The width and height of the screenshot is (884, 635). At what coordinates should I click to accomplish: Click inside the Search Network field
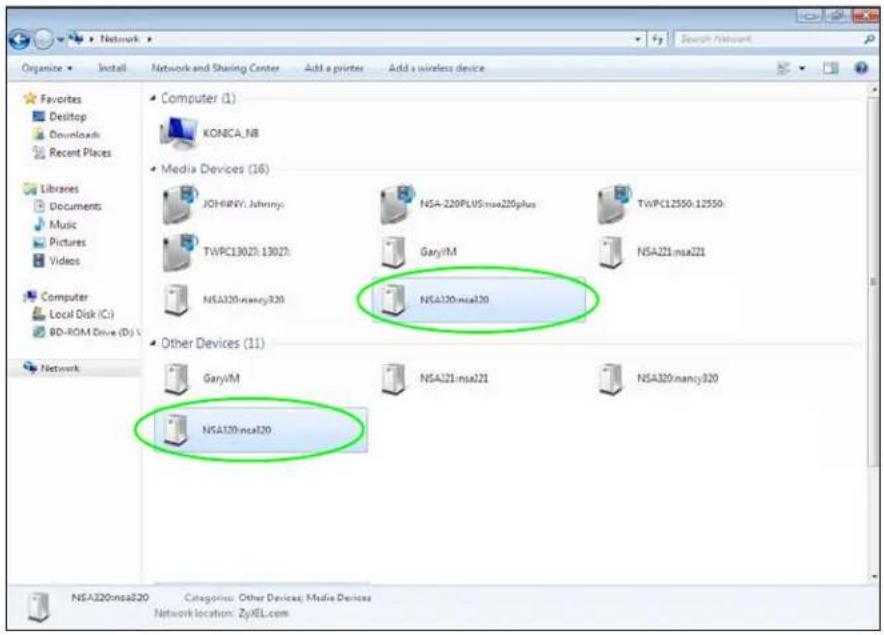[770, 39]
